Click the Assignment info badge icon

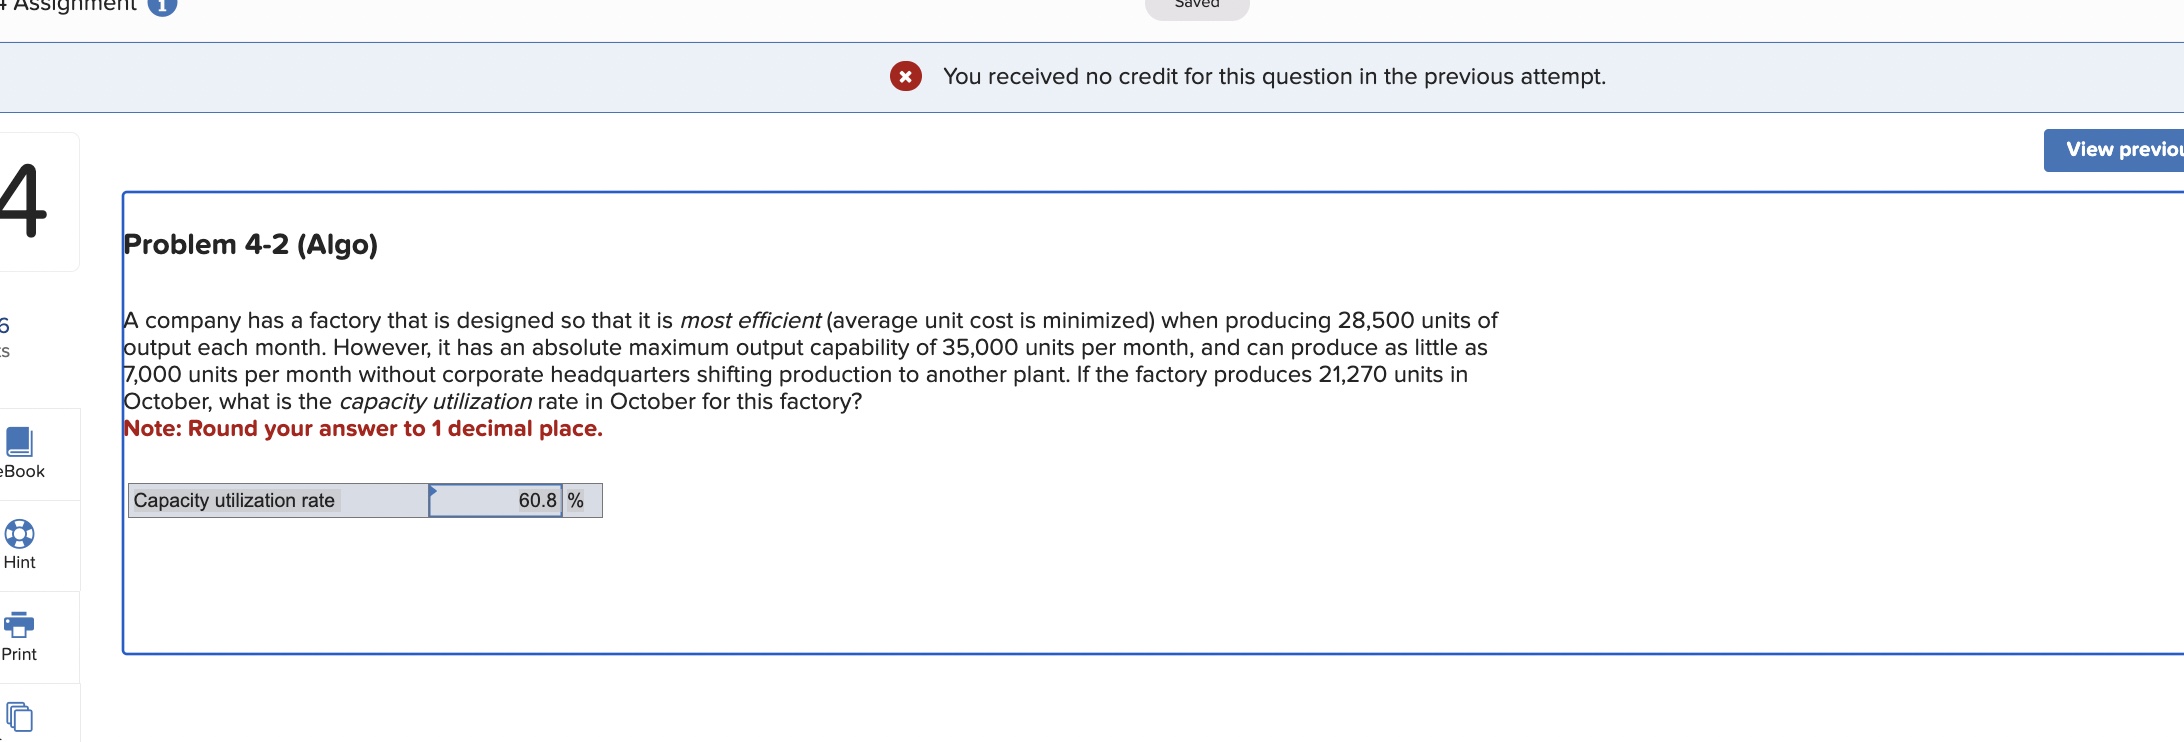160,6
